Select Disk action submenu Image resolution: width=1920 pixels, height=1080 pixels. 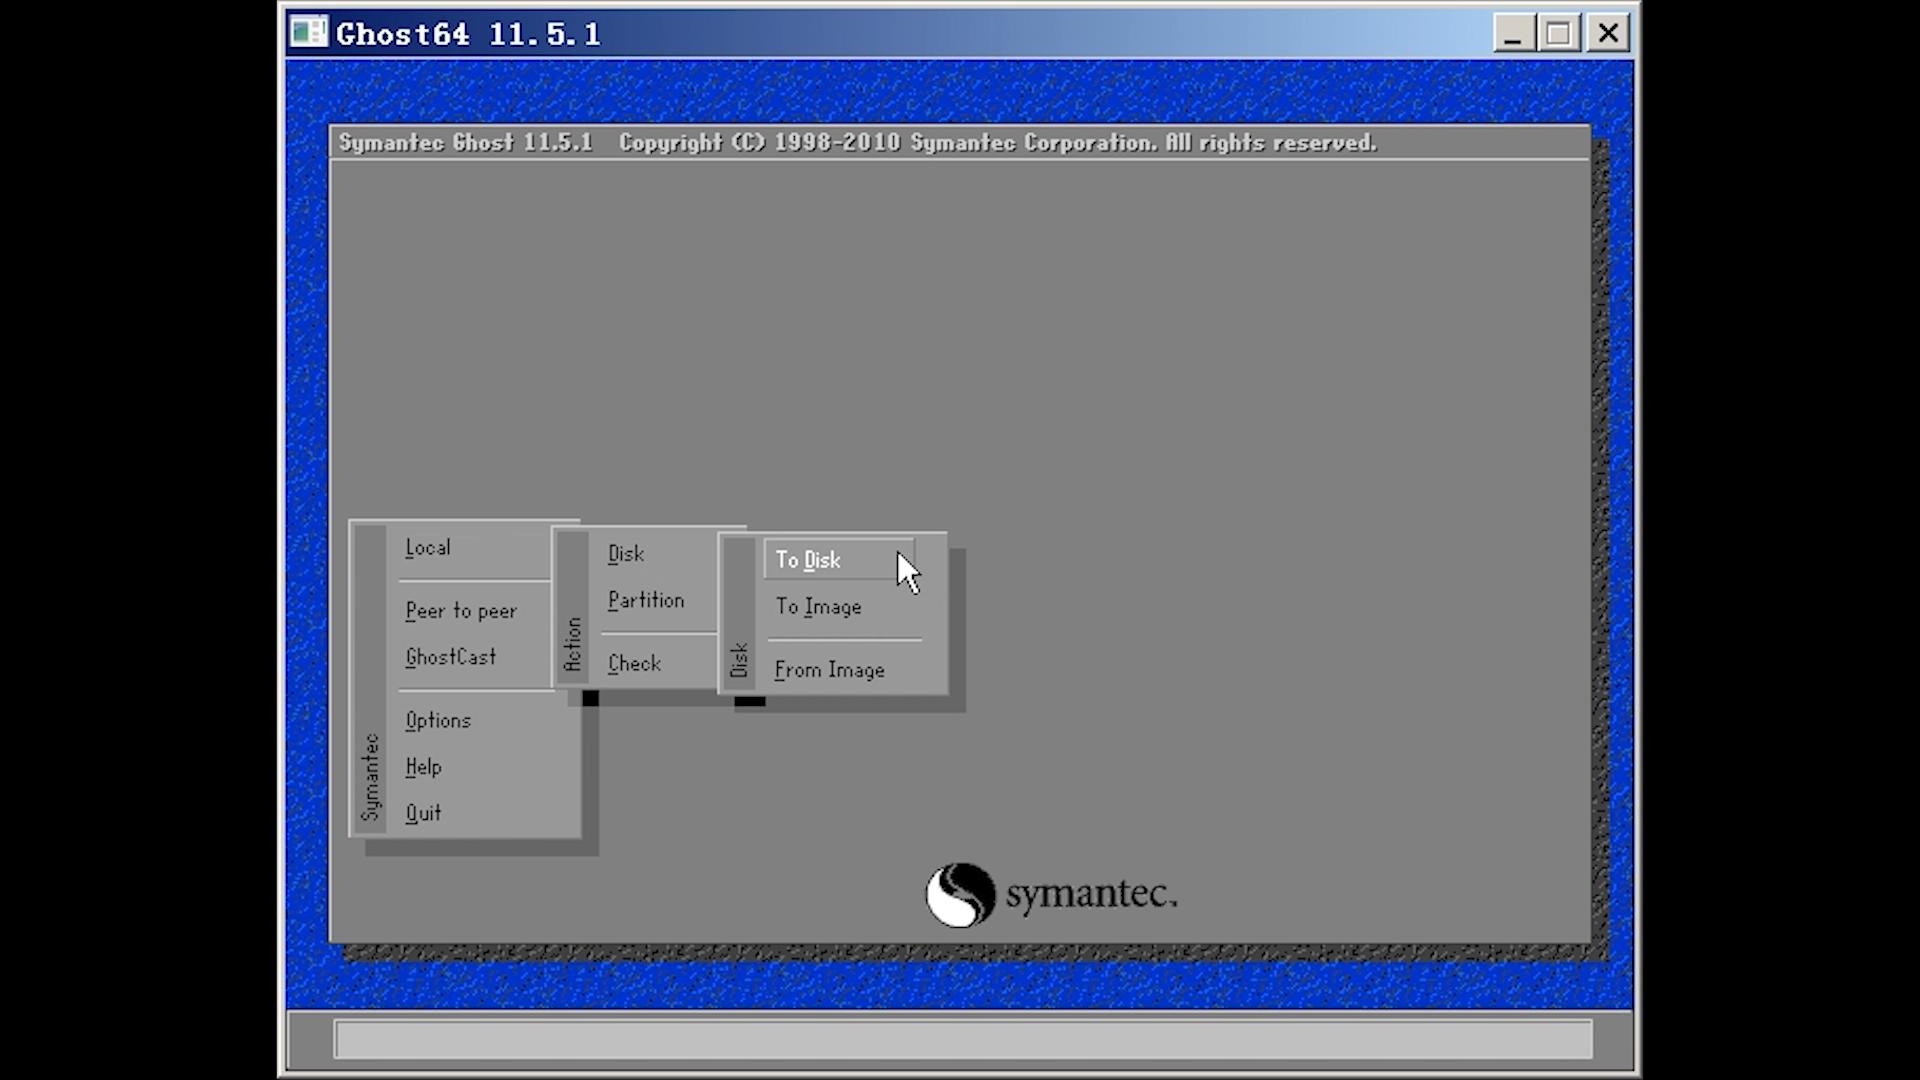click(x=625, y=553)
